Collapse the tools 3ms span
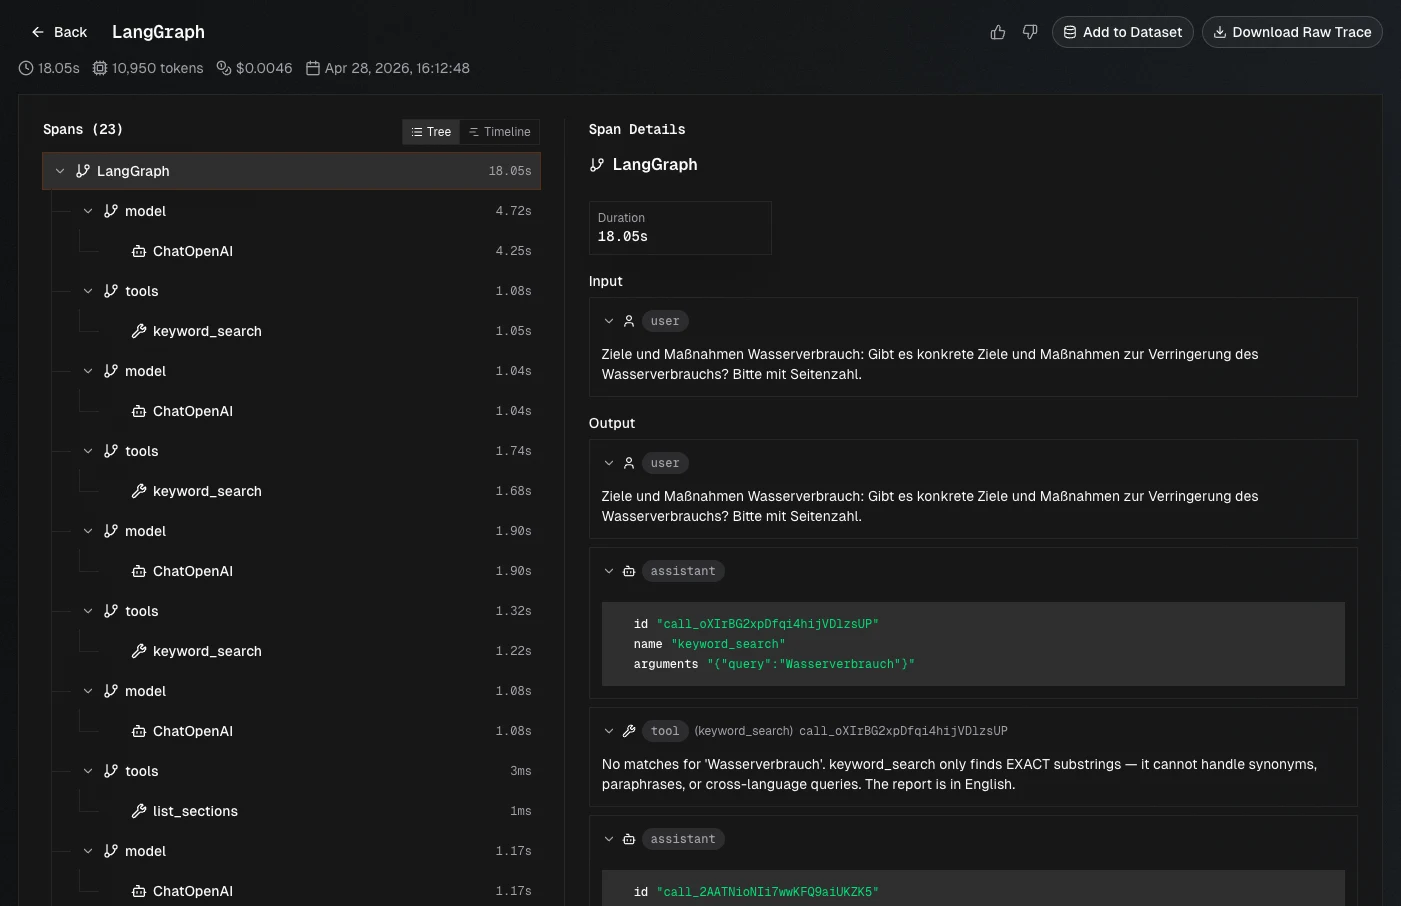The width and height of the screenshot is (1401, 906). pos(88,771)
